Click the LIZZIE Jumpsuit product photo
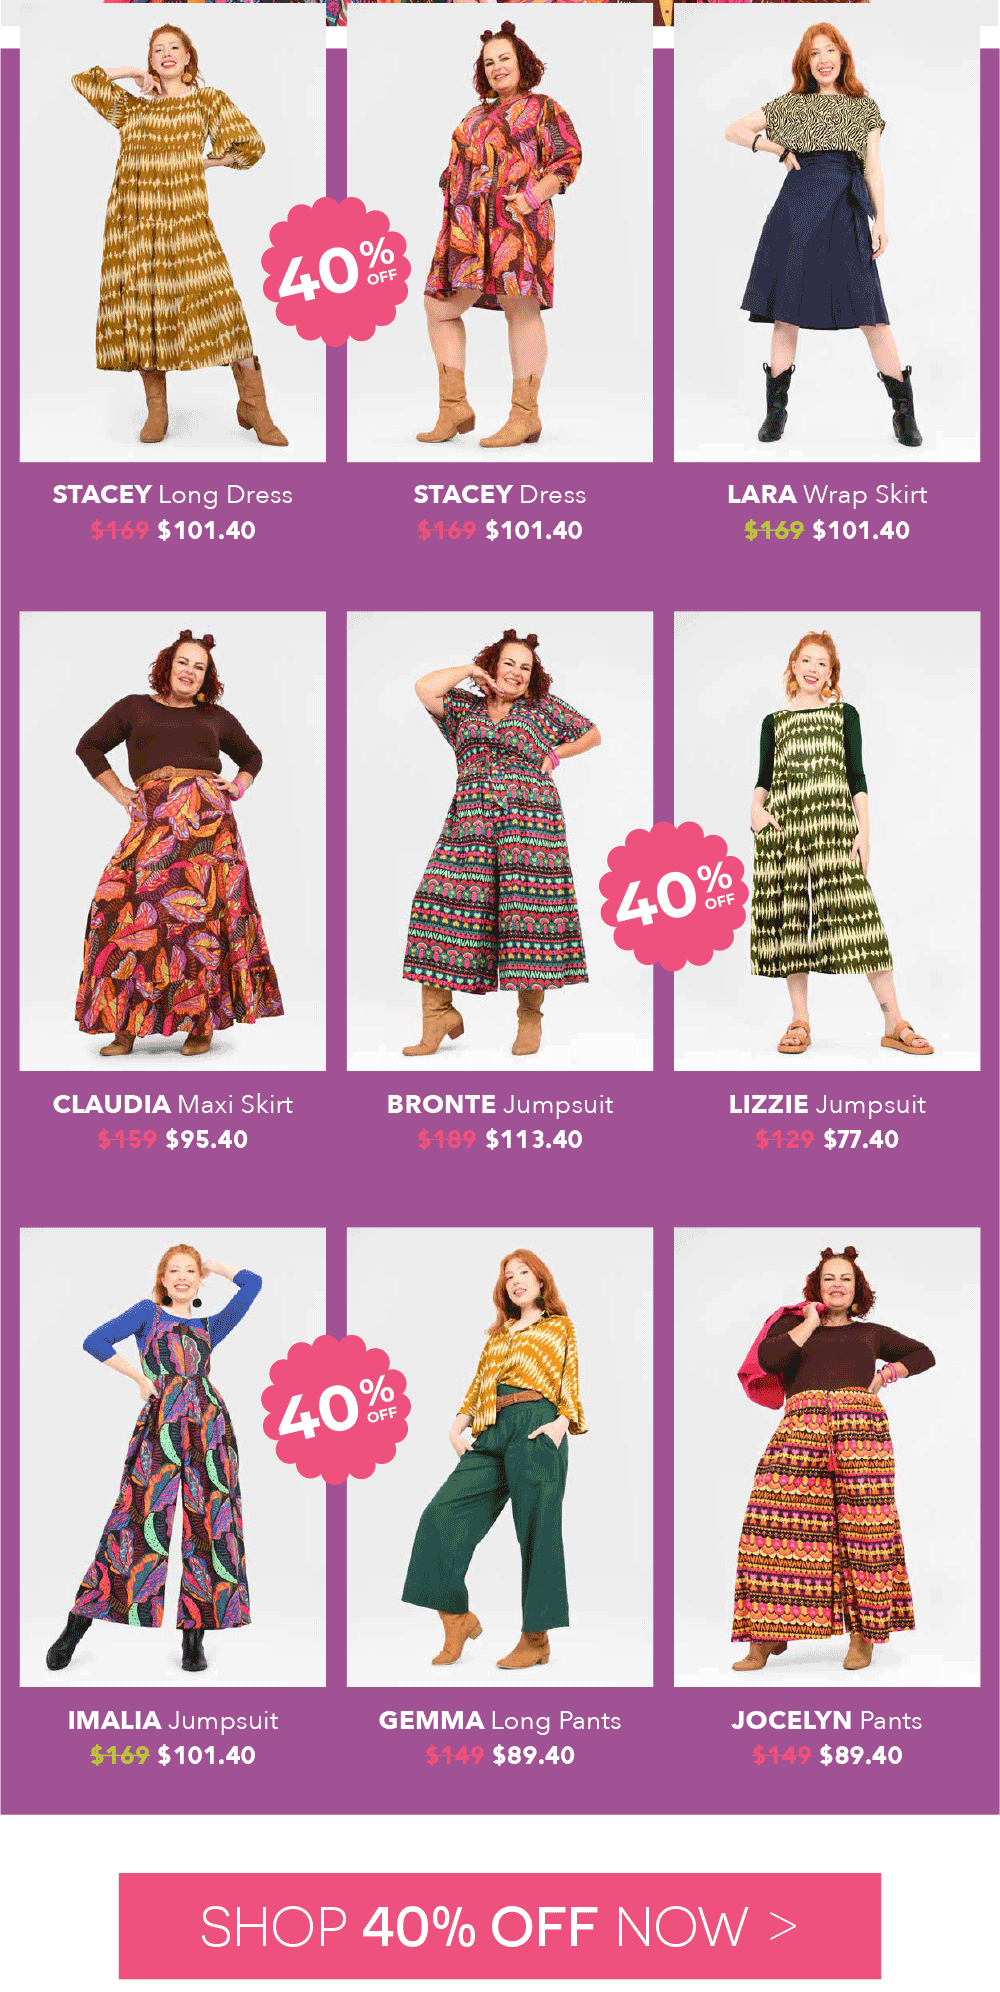The height and width of the screenshot is (1992, 1000). [x=827, y=841]
